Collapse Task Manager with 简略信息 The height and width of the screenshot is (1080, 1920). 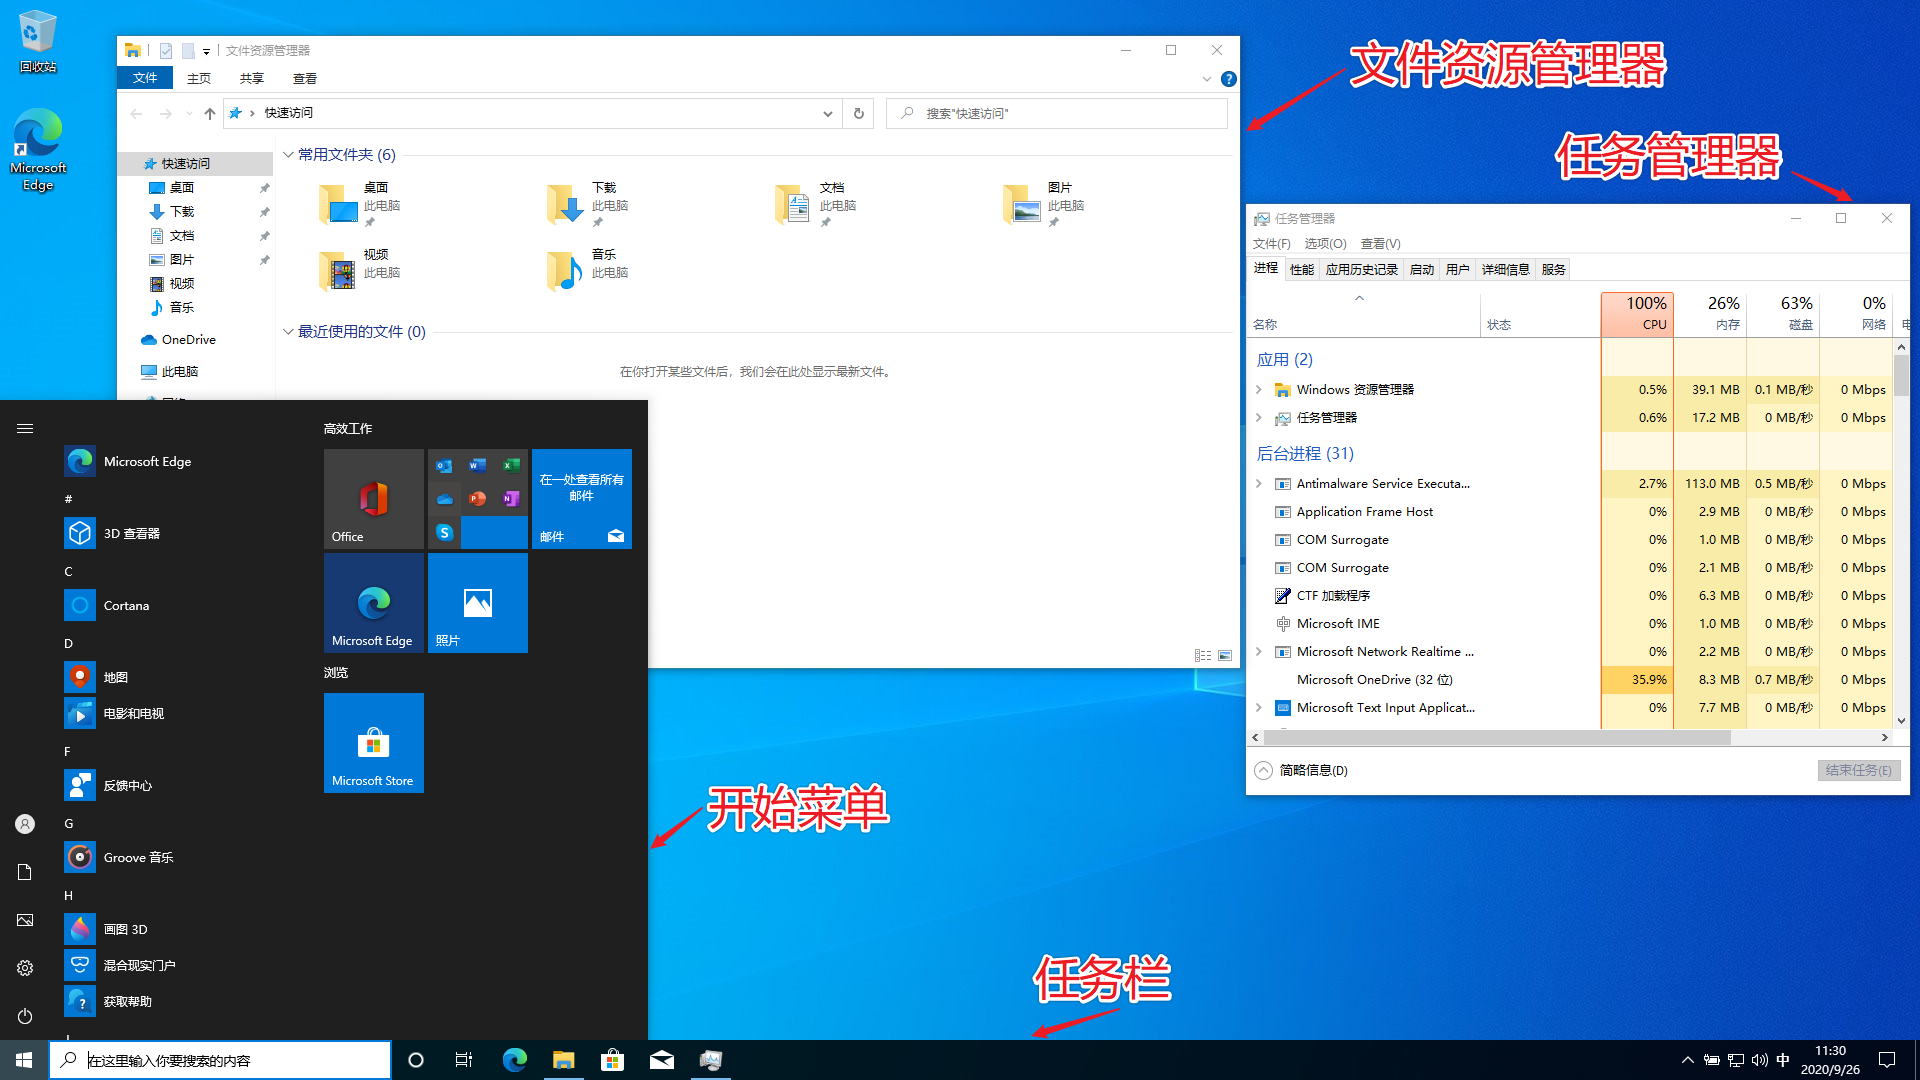[x=1301, y=770]
